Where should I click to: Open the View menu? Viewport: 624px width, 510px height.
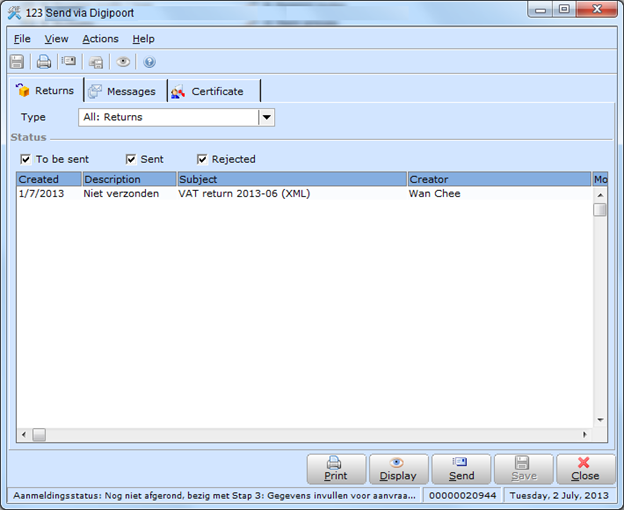click(x=56, y=39)
